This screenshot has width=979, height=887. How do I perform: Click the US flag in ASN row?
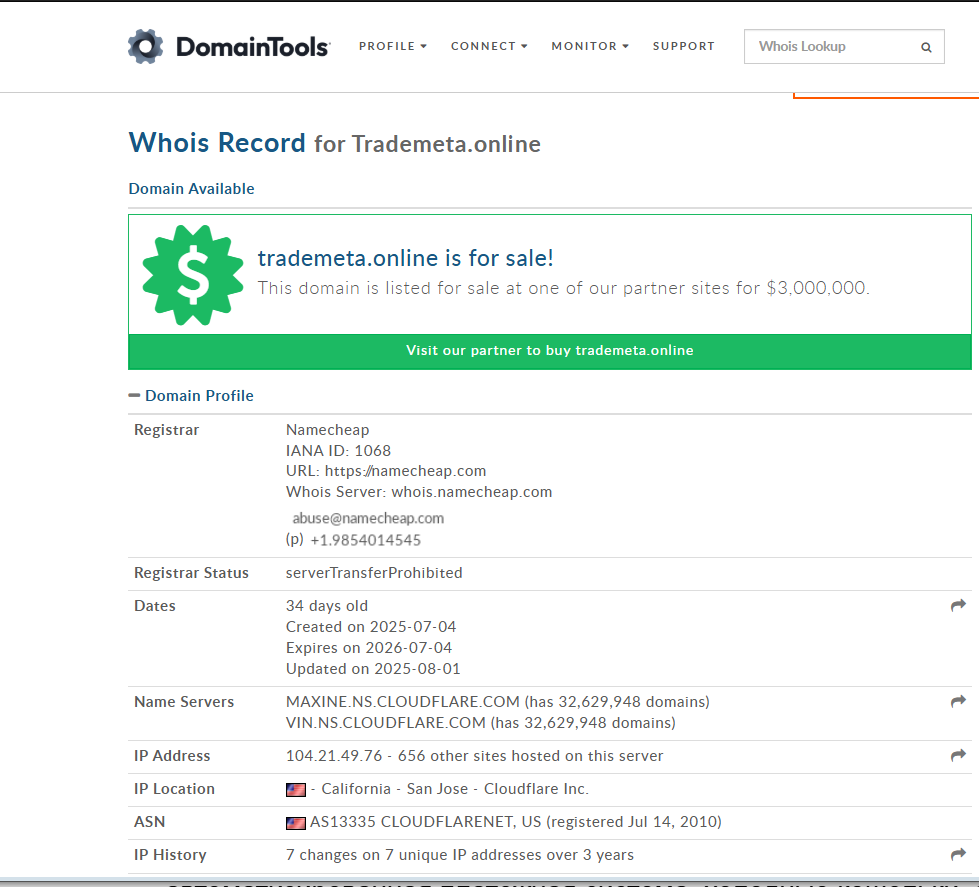296,823
